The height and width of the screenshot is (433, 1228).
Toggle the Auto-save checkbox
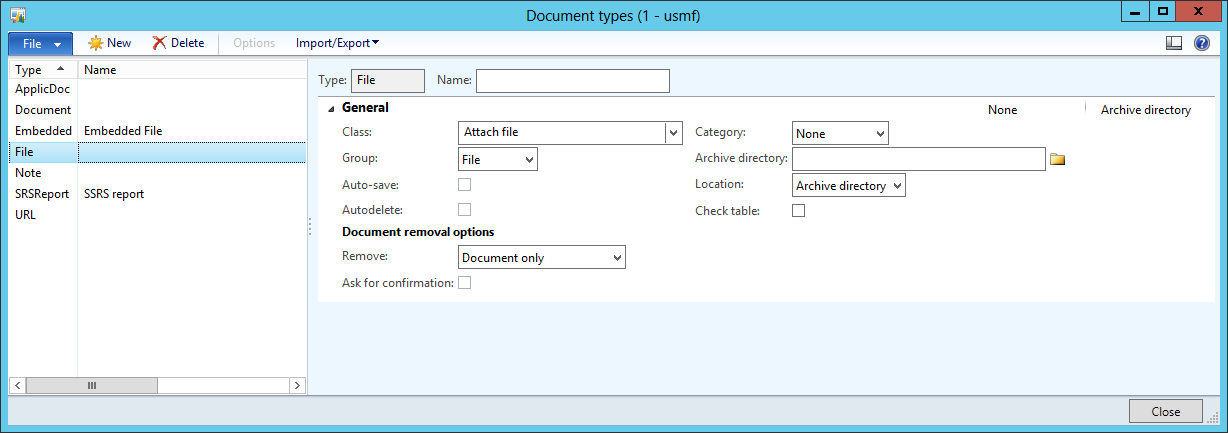464,185
